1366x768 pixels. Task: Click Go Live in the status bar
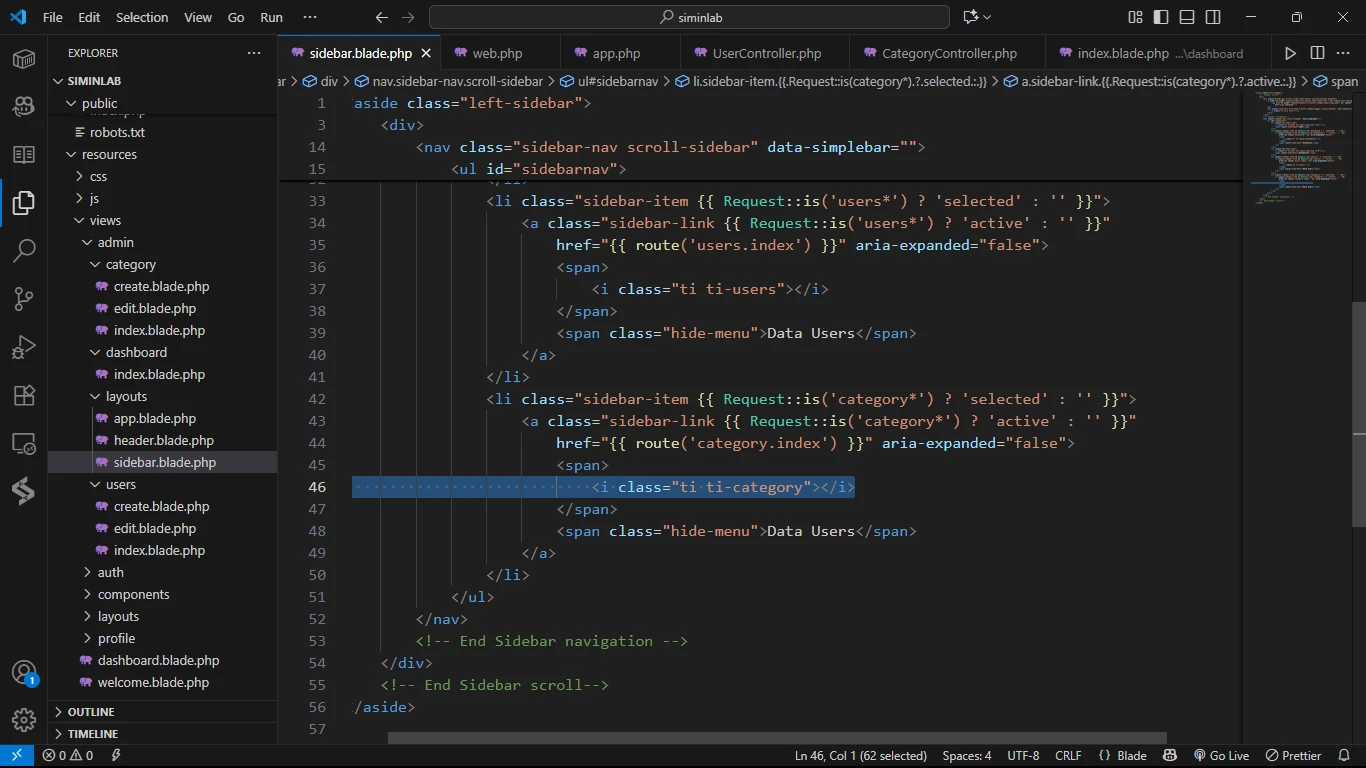1221,756
